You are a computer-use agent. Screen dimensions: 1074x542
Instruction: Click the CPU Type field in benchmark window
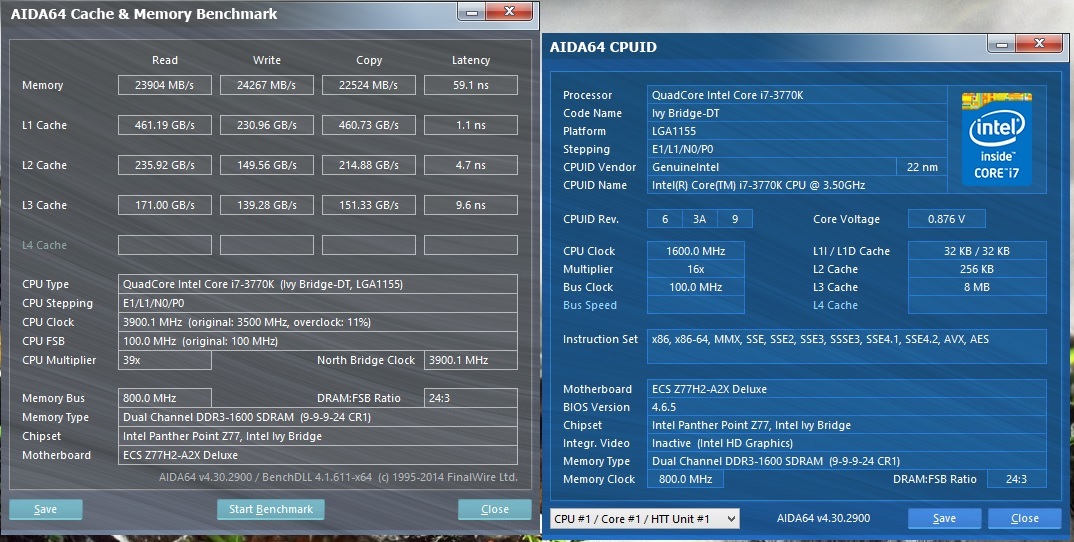tap(318, 284)
